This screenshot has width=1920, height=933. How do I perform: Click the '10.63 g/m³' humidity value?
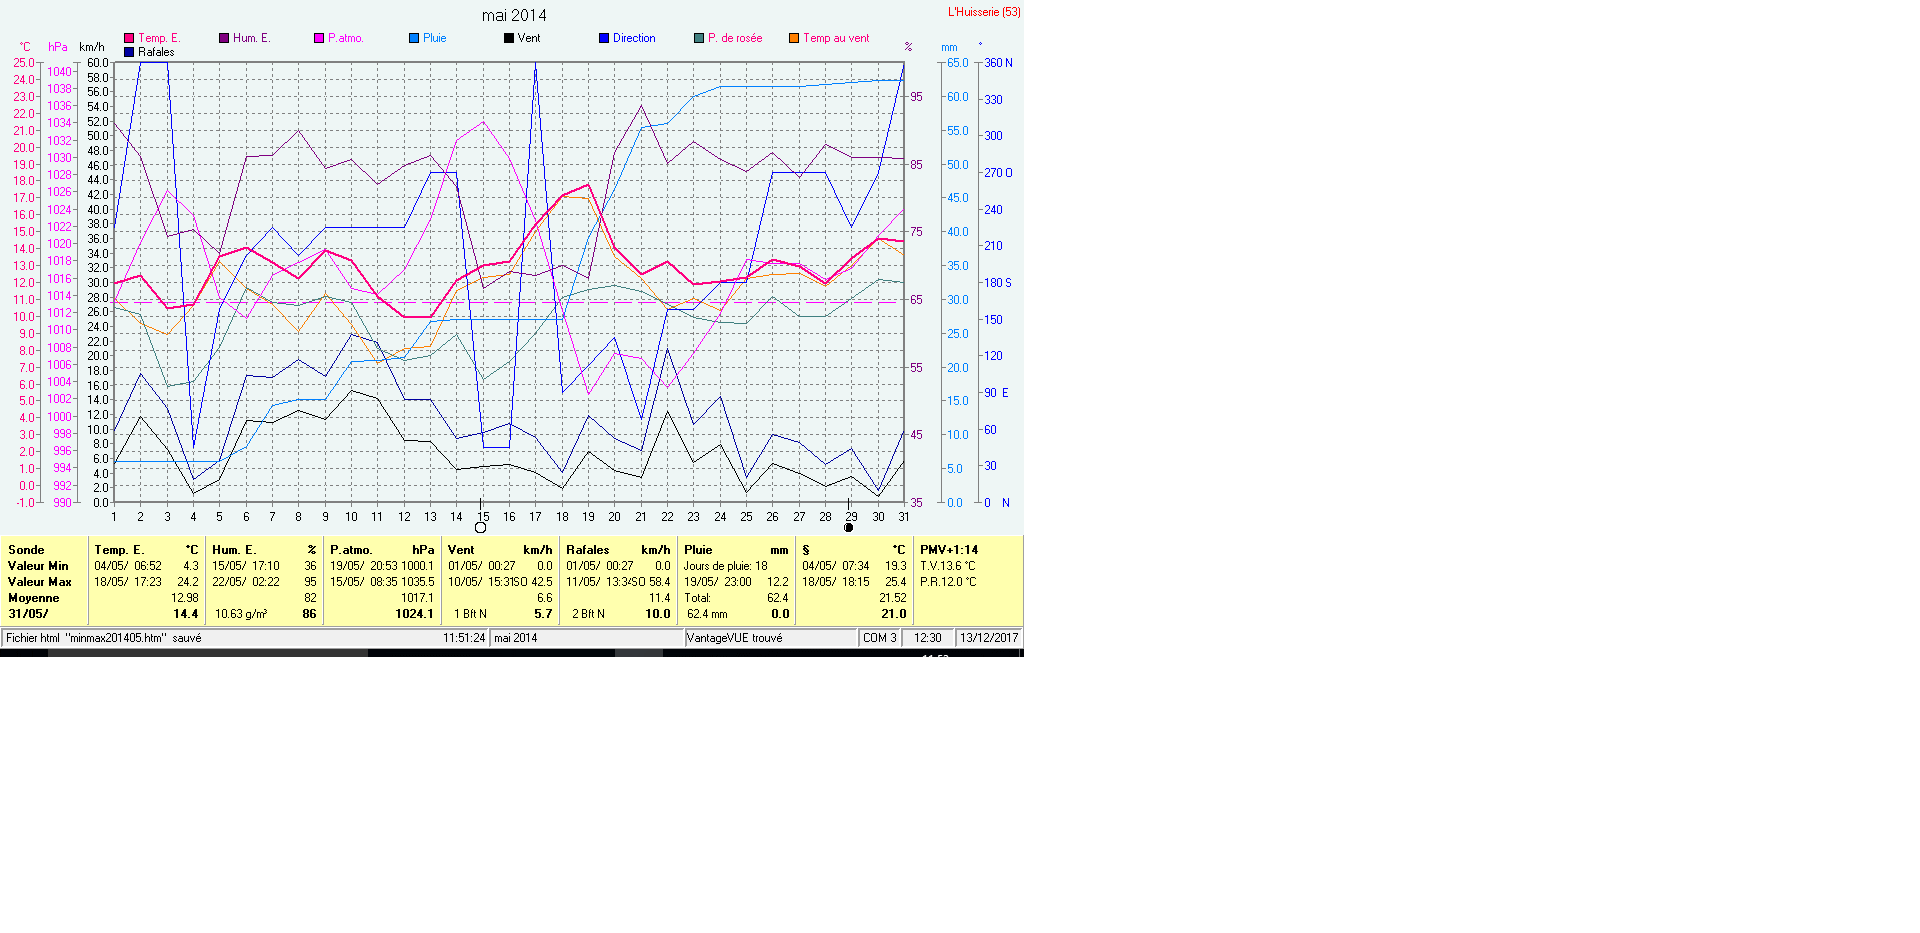[x=241, y=614]
